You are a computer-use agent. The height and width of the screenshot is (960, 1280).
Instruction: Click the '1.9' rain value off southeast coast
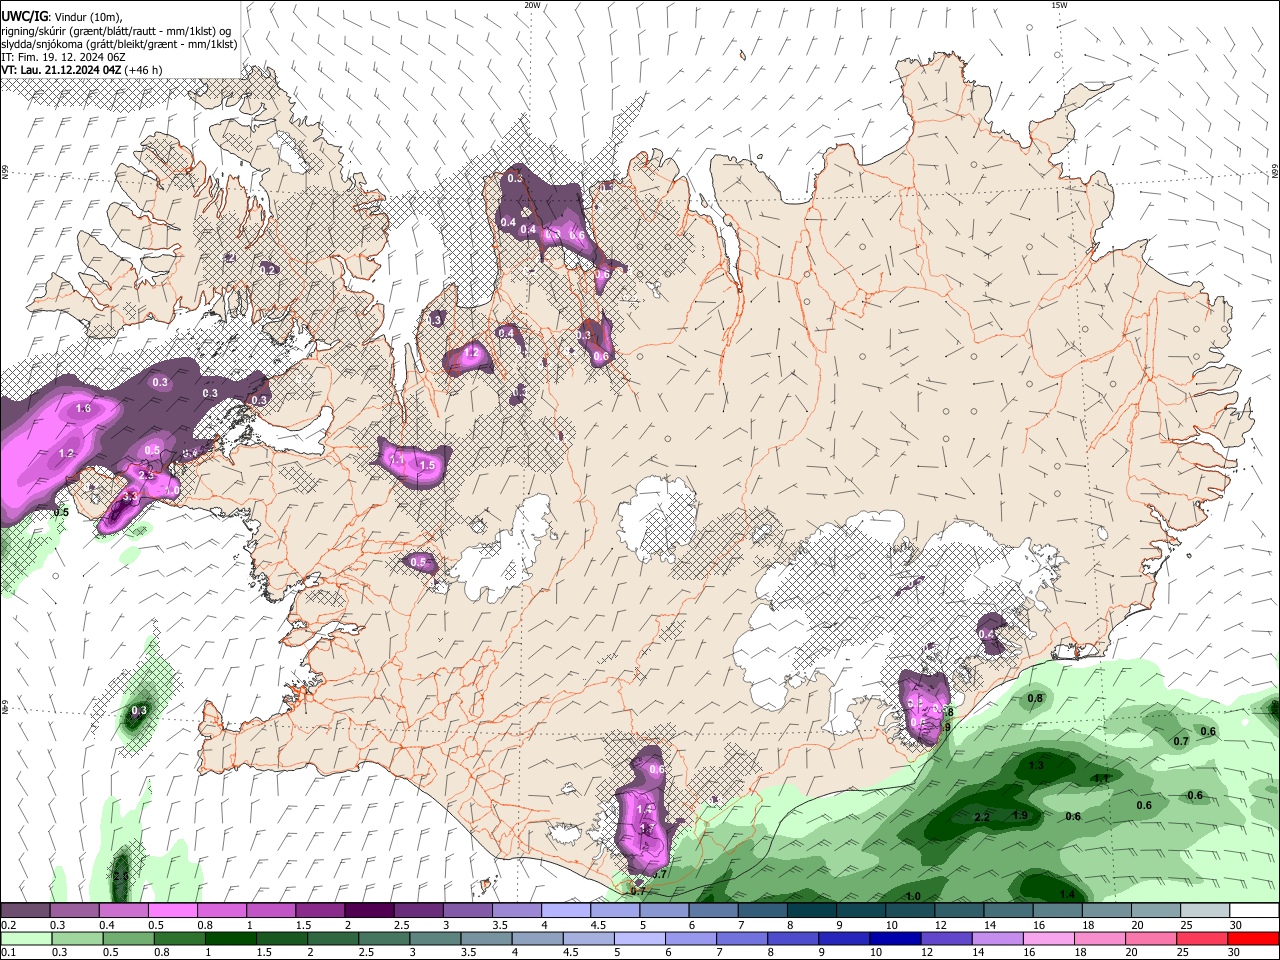tap(1020, 816)
